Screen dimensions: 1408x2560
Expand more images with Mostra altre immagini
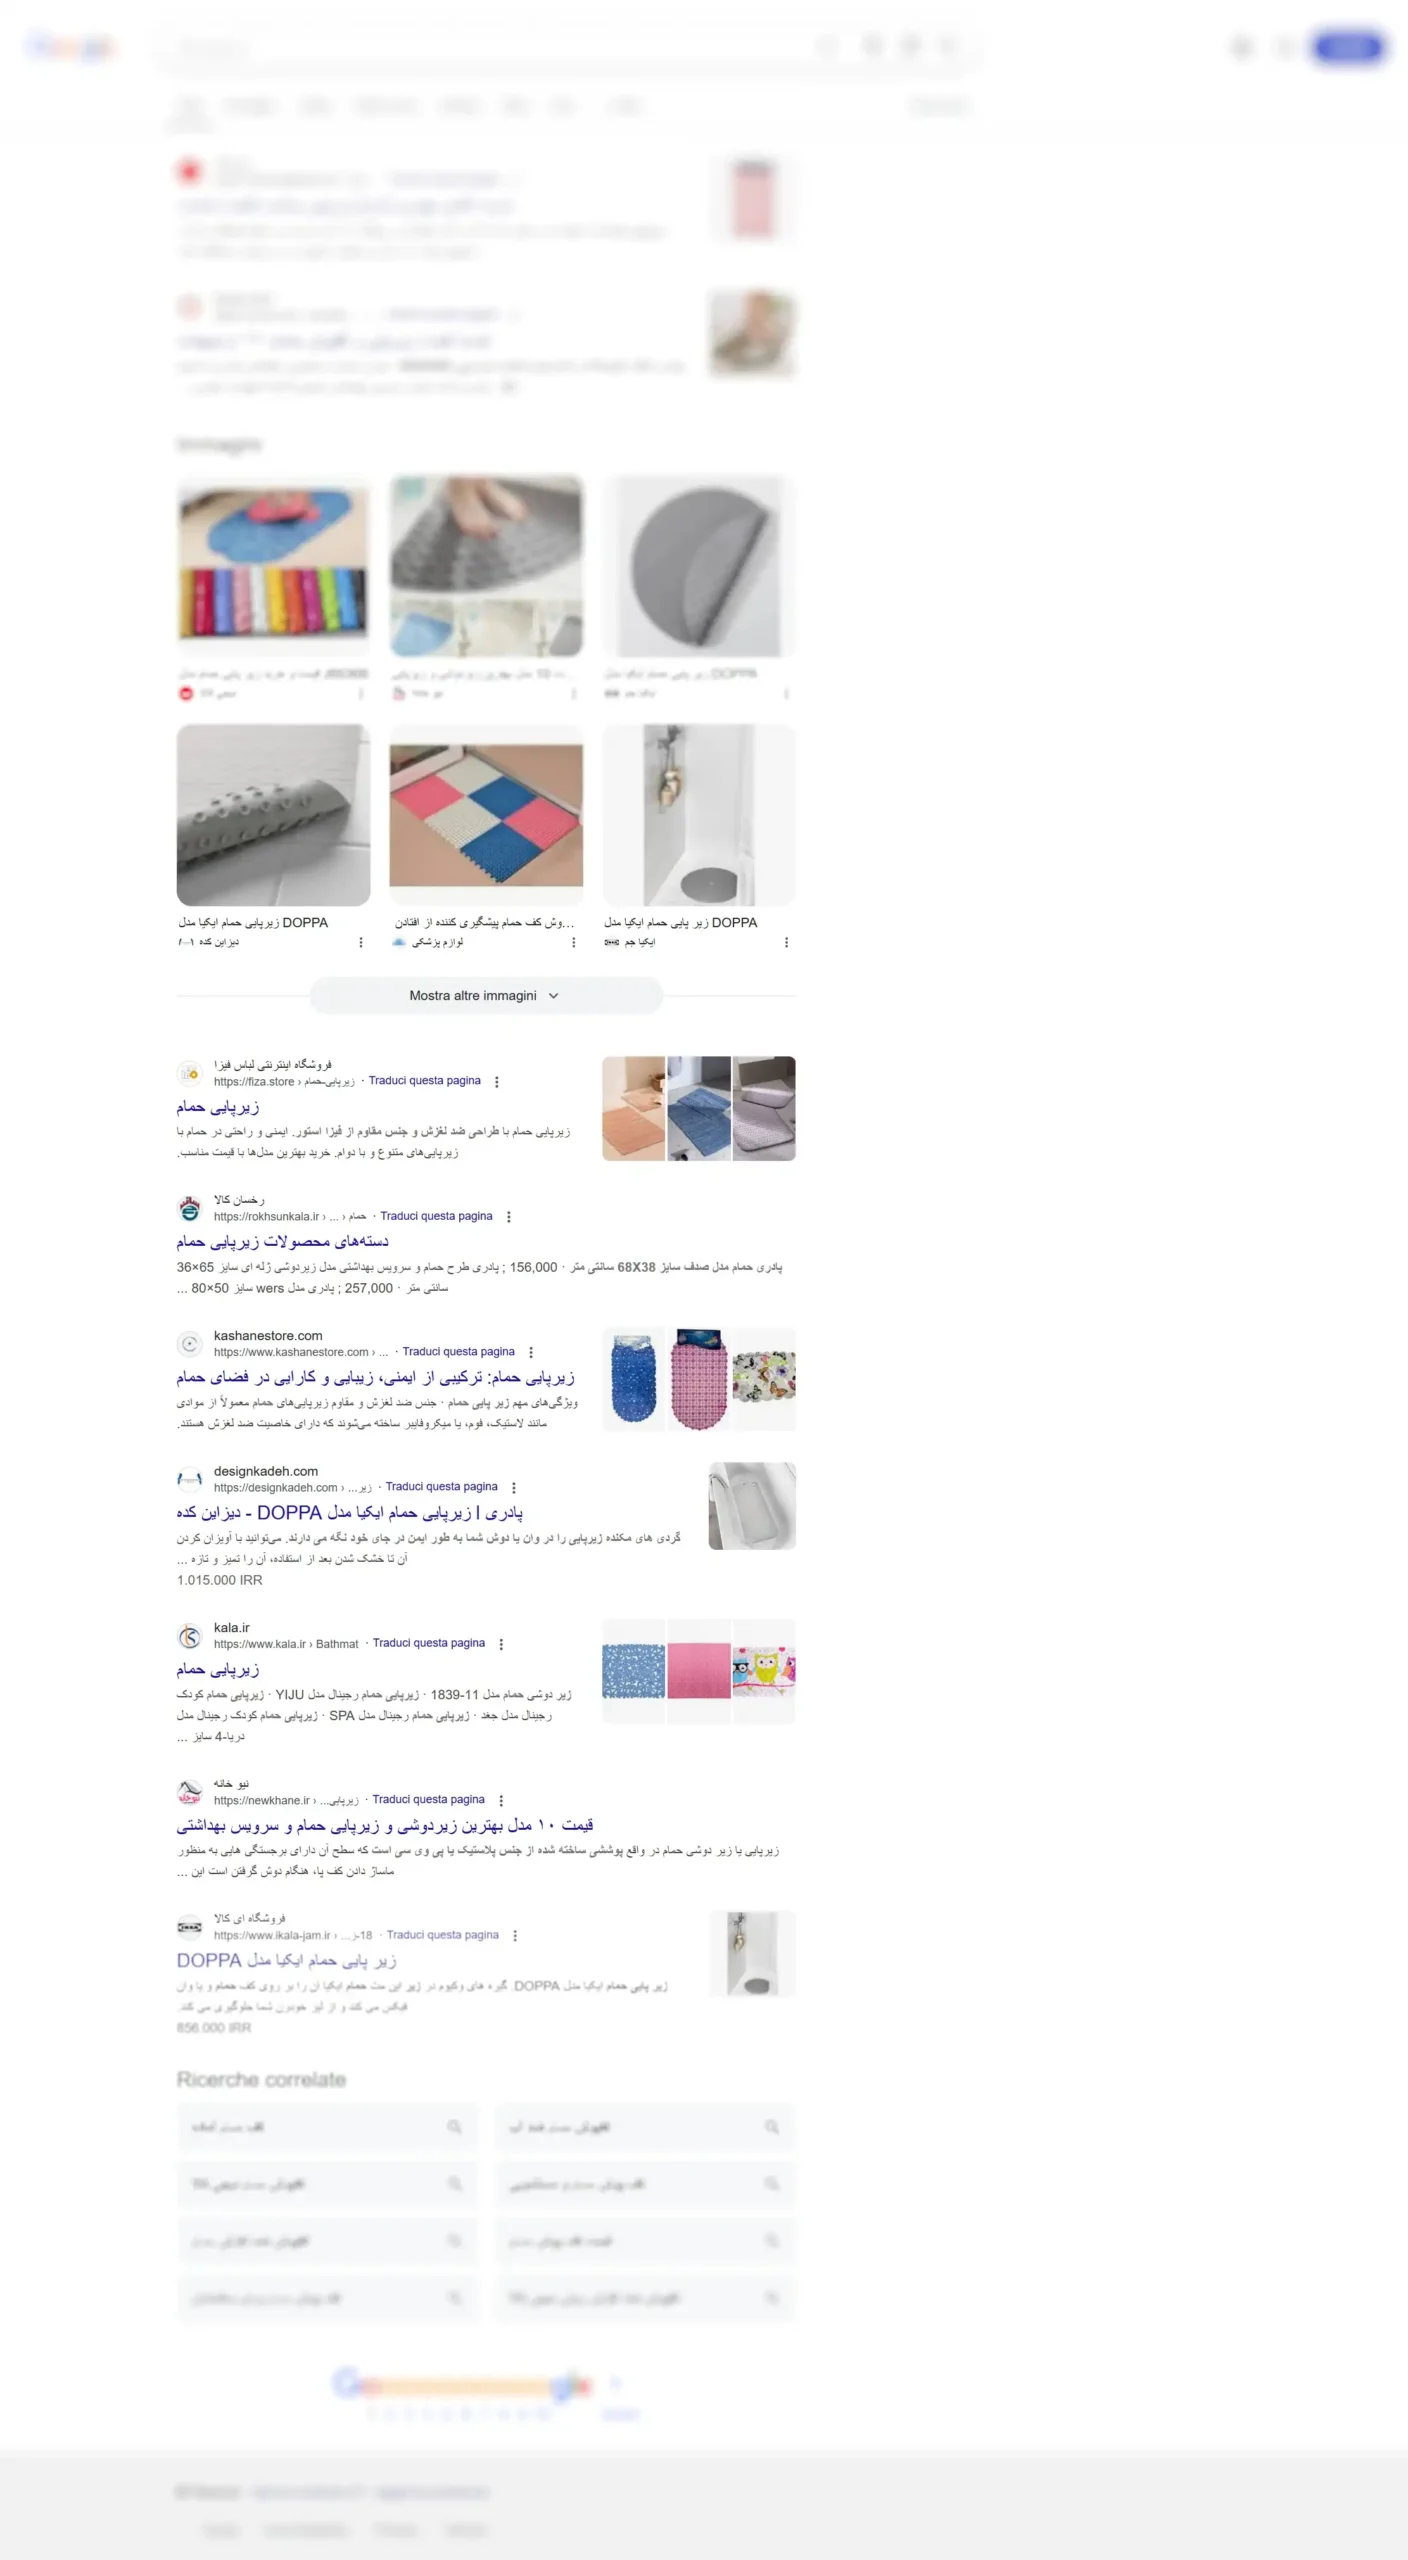[x=486, y=995]
